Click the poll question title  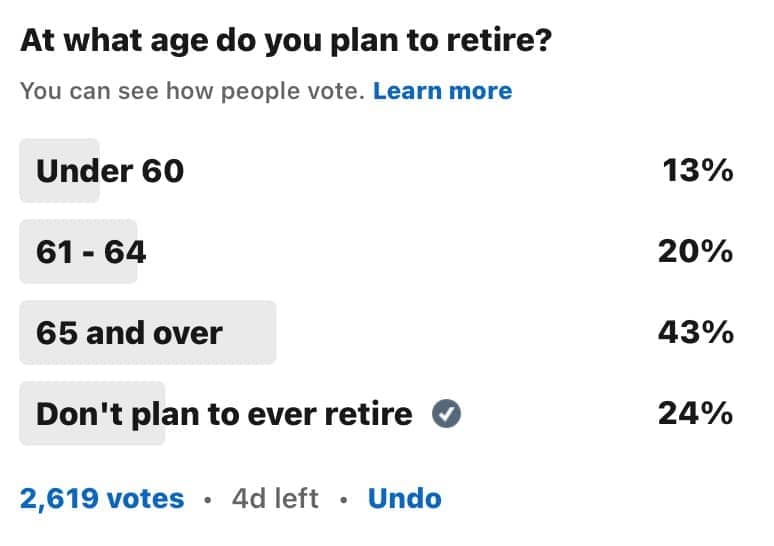tap(286, 40)
